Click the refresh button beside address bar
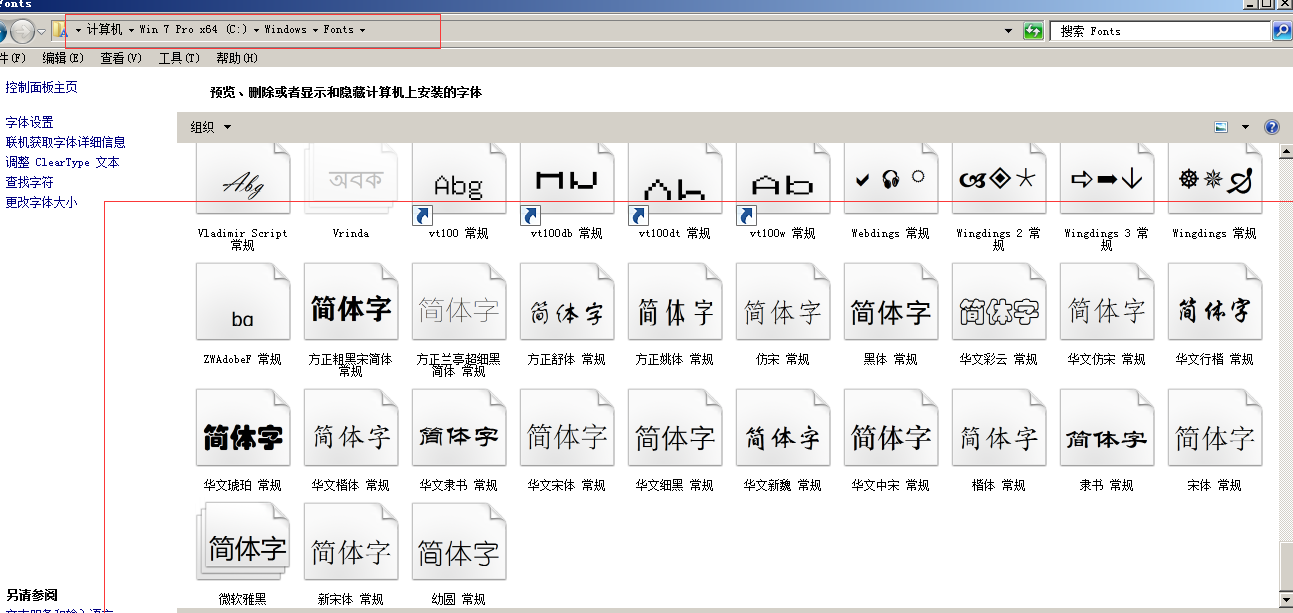The image size is (1293, 613). coord(1033,31)
